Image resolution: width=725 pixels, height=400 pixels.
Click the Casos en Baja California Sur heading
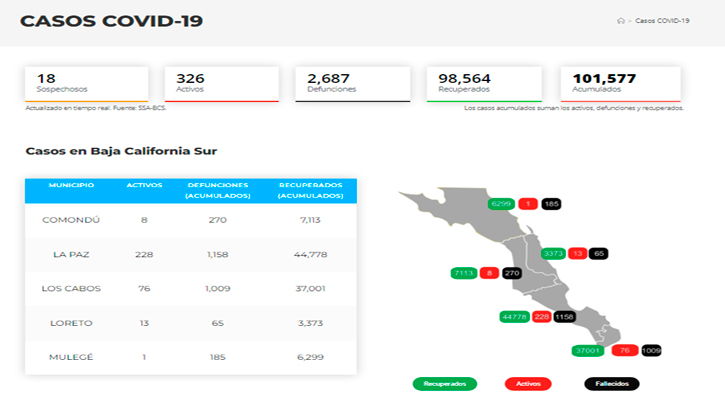[x=121, y=151]
